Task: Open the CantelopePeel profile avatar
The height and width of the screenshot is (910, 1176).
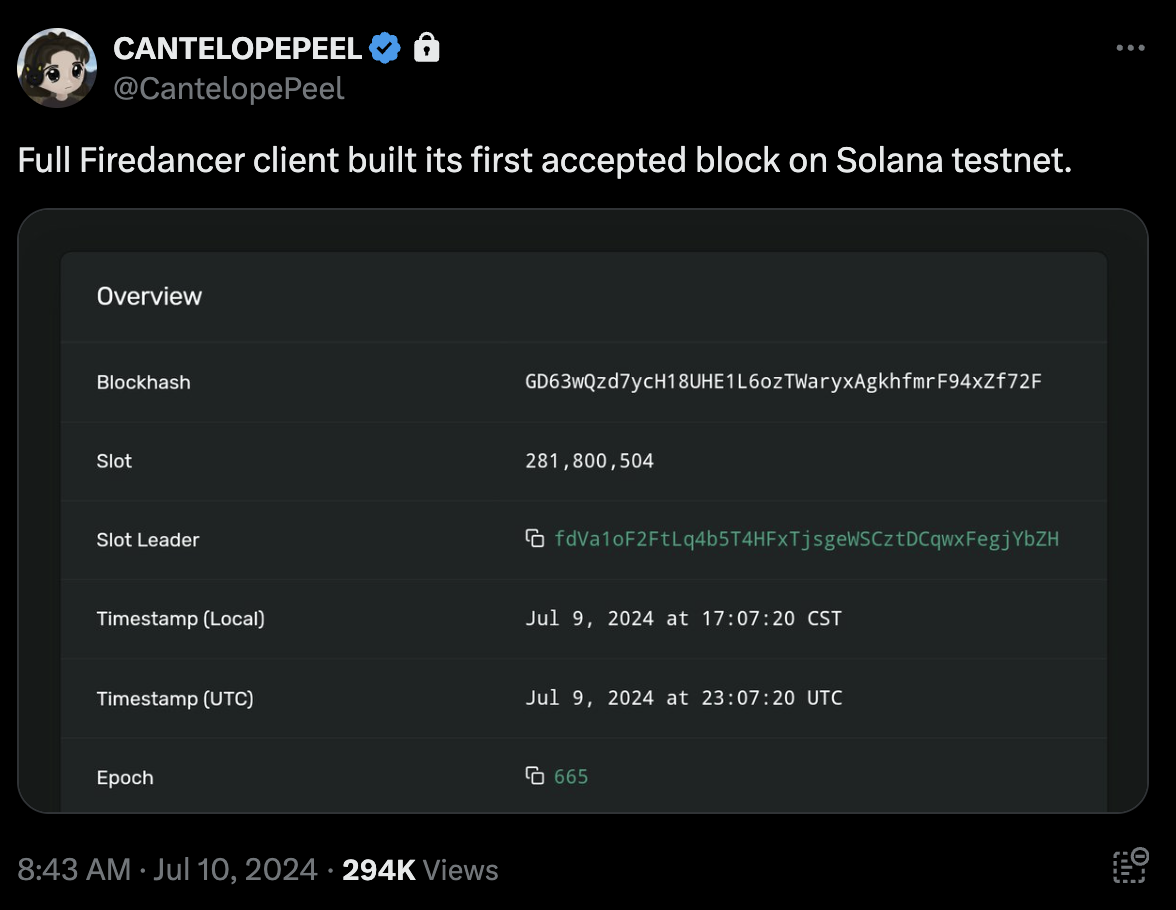Action: point(57,68)
